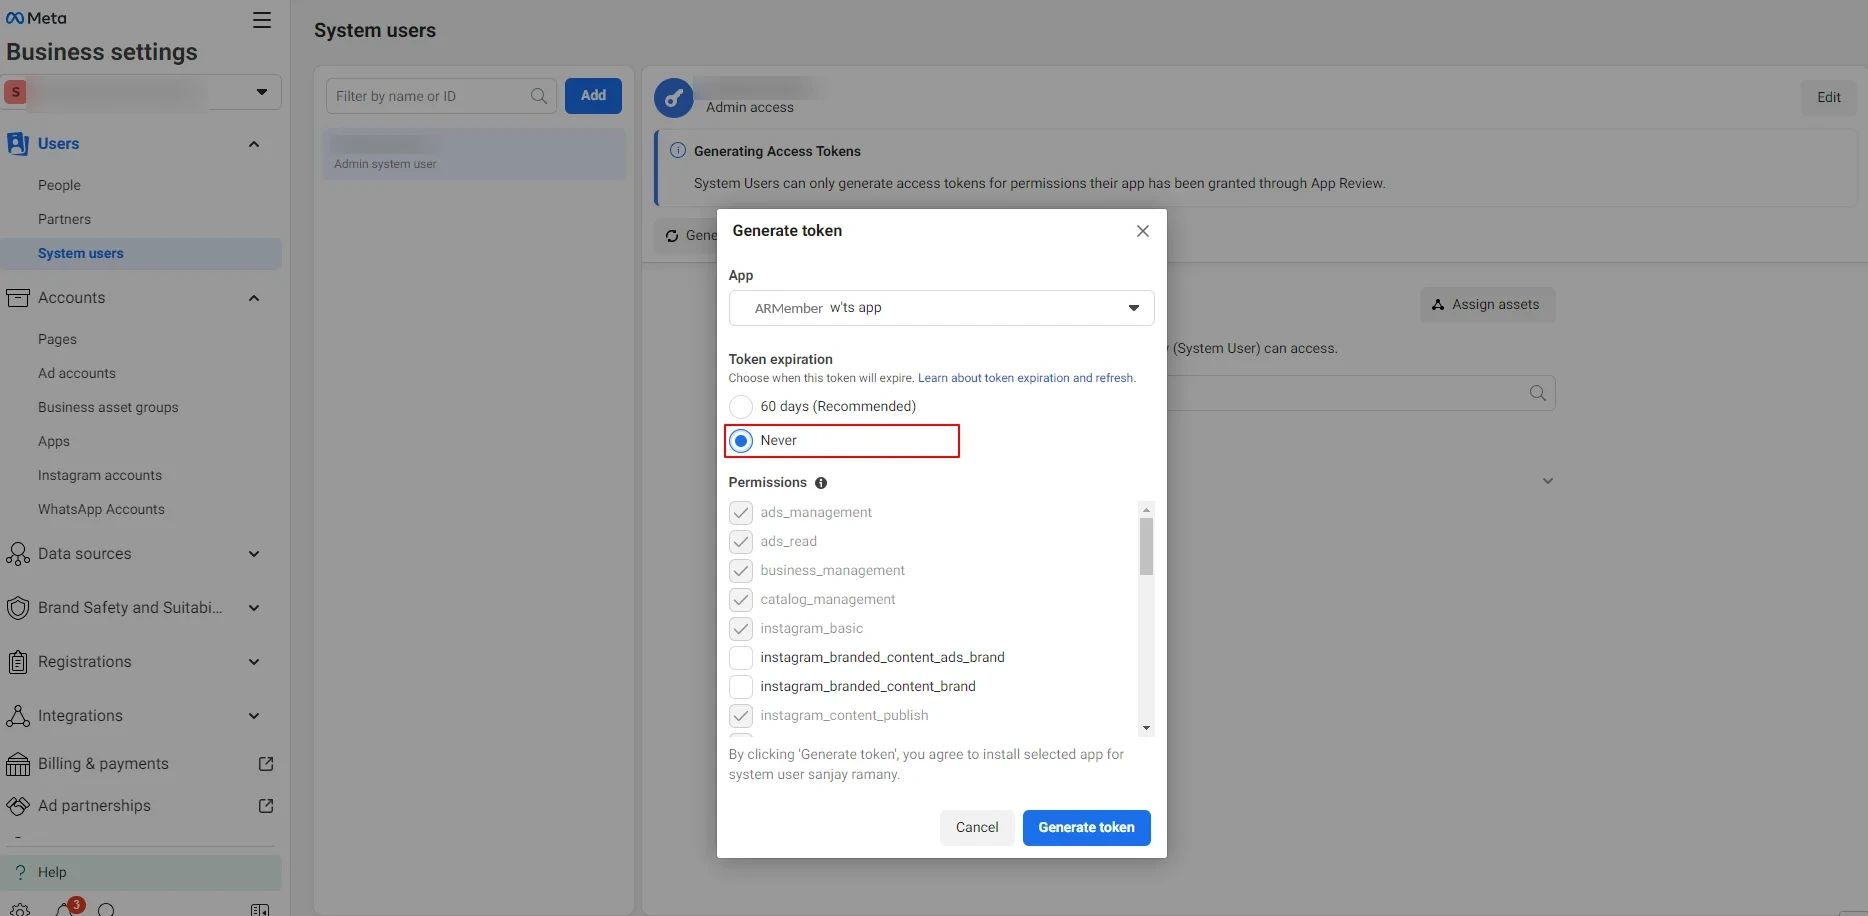
Task: Expand the chevron below assets search
Action: point(1547,481)
